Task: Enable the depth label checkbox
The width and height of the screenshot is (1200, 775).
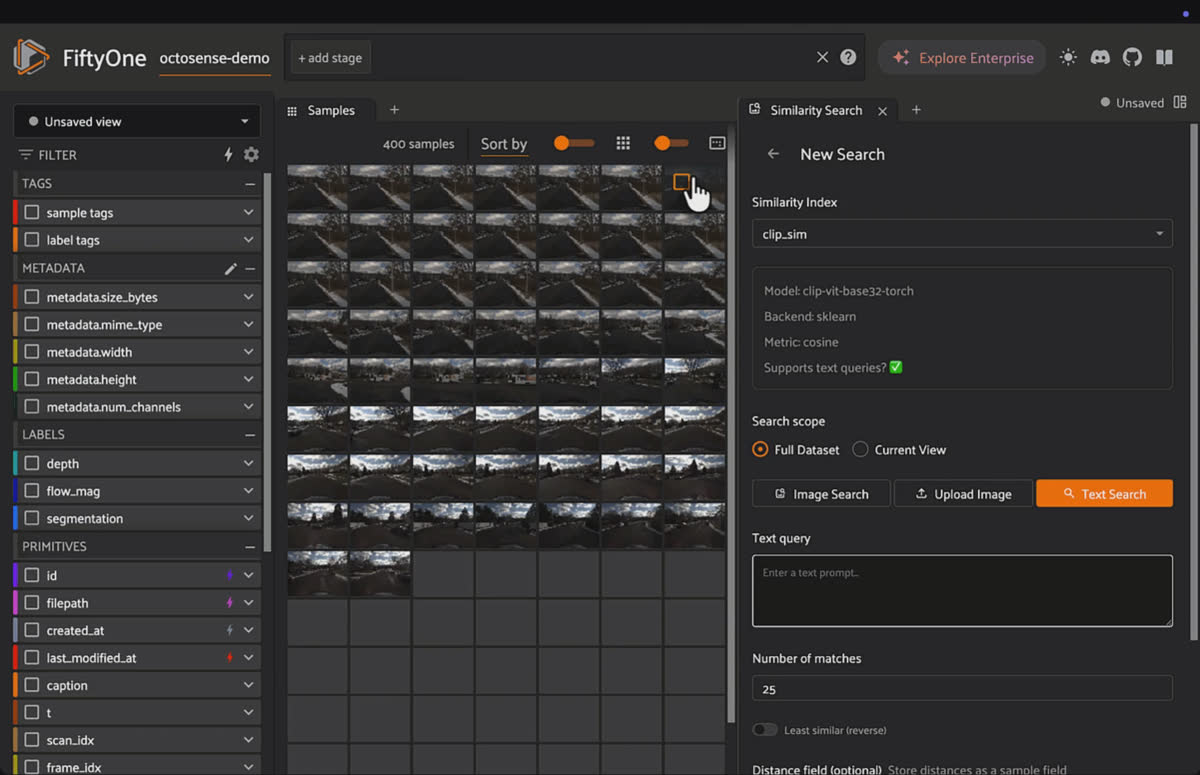Action: [x=32, y=464]
